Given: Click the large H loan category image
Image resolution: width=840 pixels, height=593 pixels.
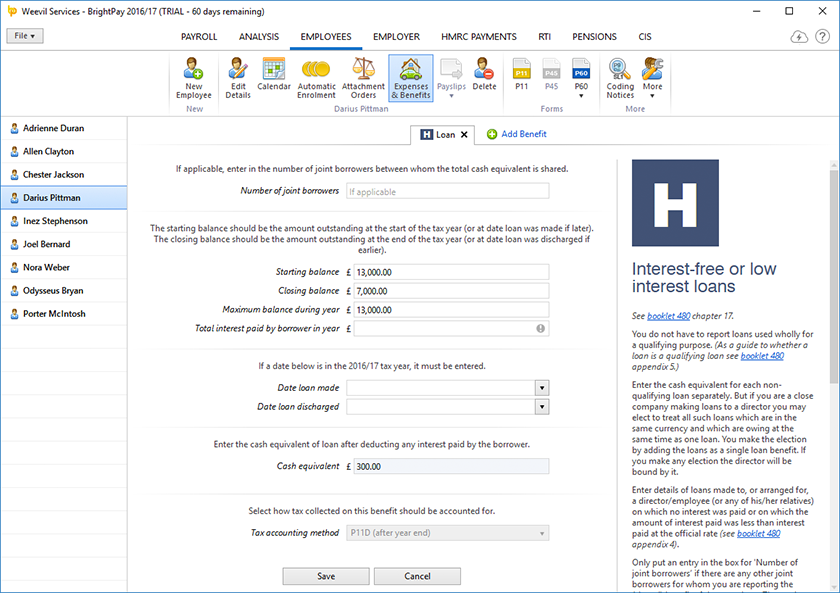Looking at the screenshot, I should [675, 203].
